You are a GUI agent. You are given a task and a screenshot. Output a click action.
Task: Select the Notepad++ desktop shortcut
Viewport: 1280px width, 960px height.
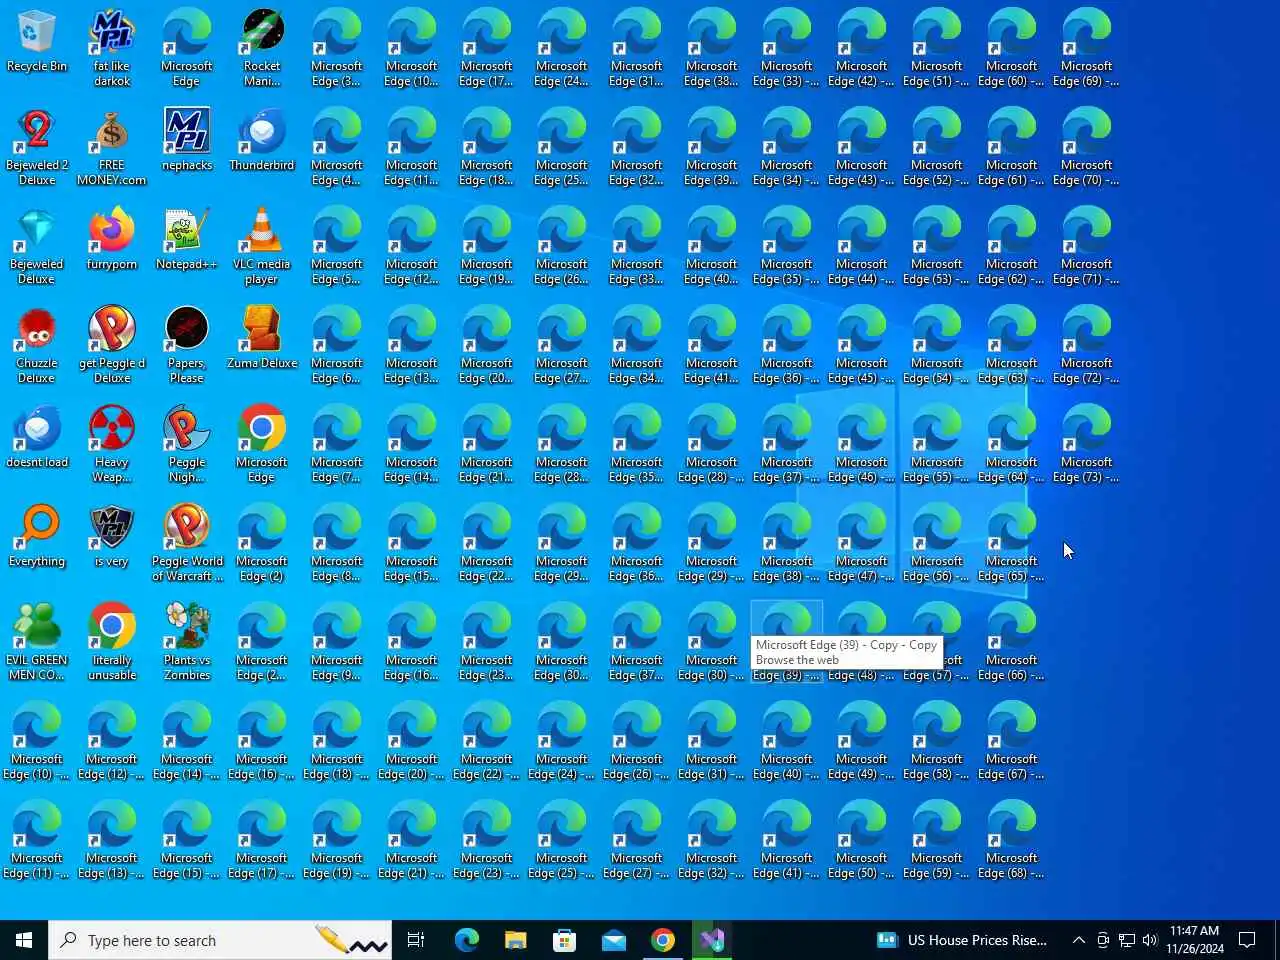tap(187, 239)
